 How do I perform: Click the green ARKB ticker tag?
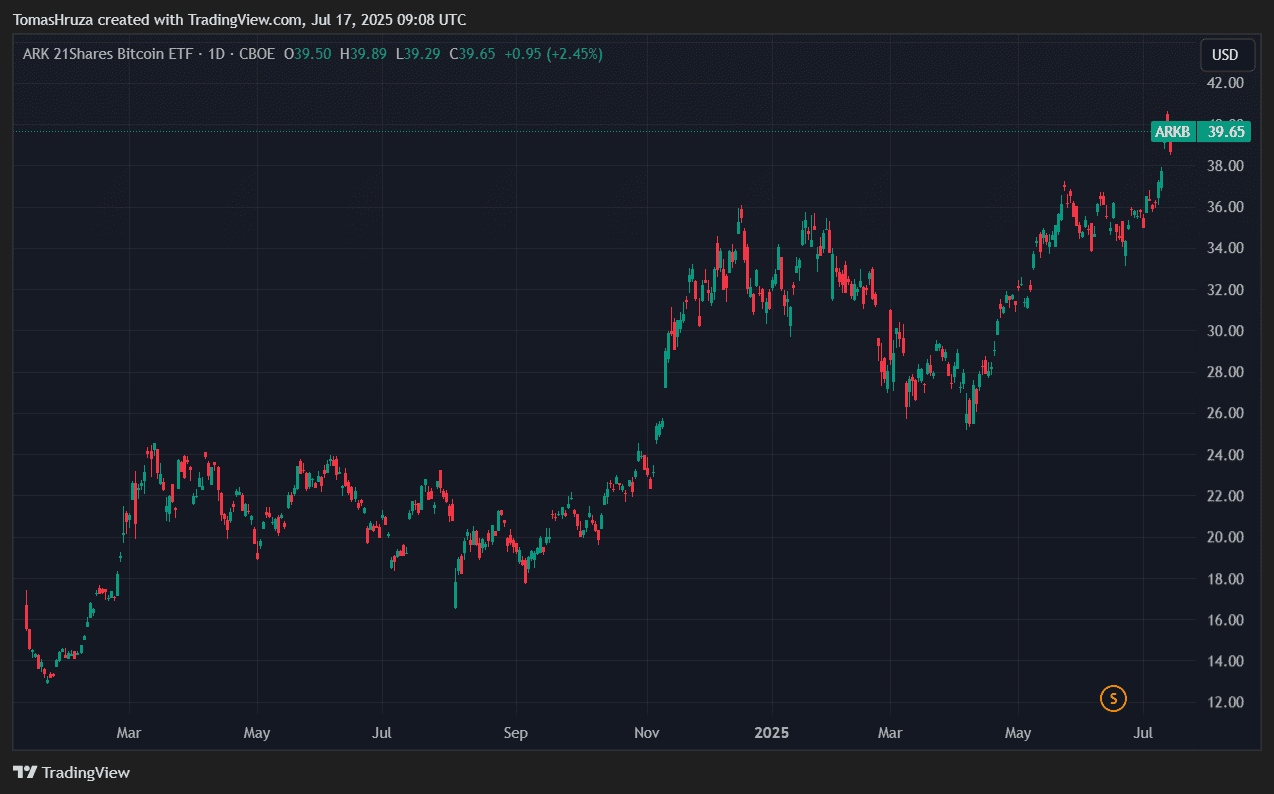coord(1172,131)
